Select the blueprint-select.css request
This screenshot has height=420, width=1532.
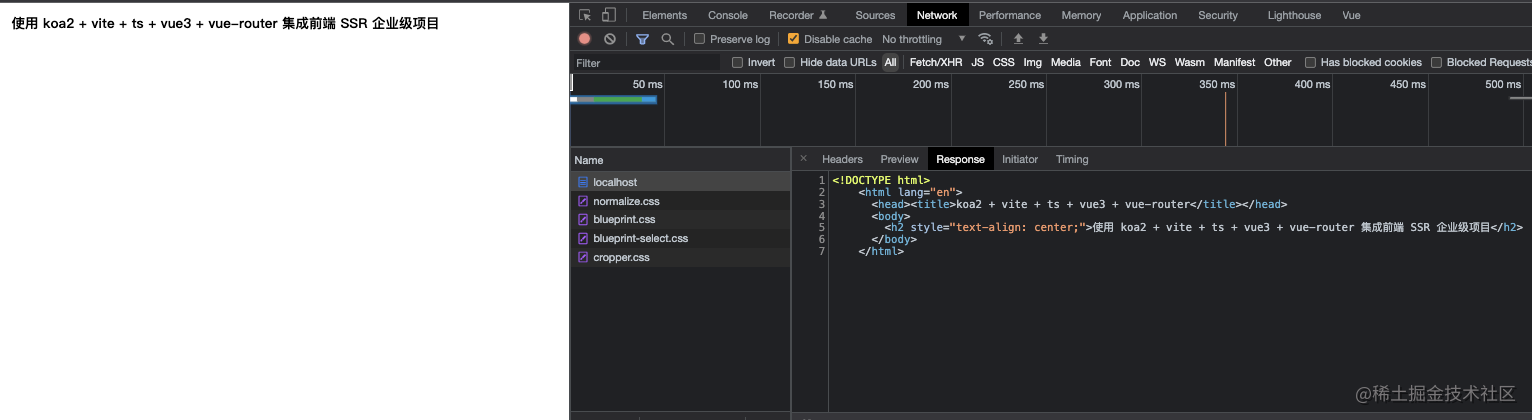[x=640, y=238]
